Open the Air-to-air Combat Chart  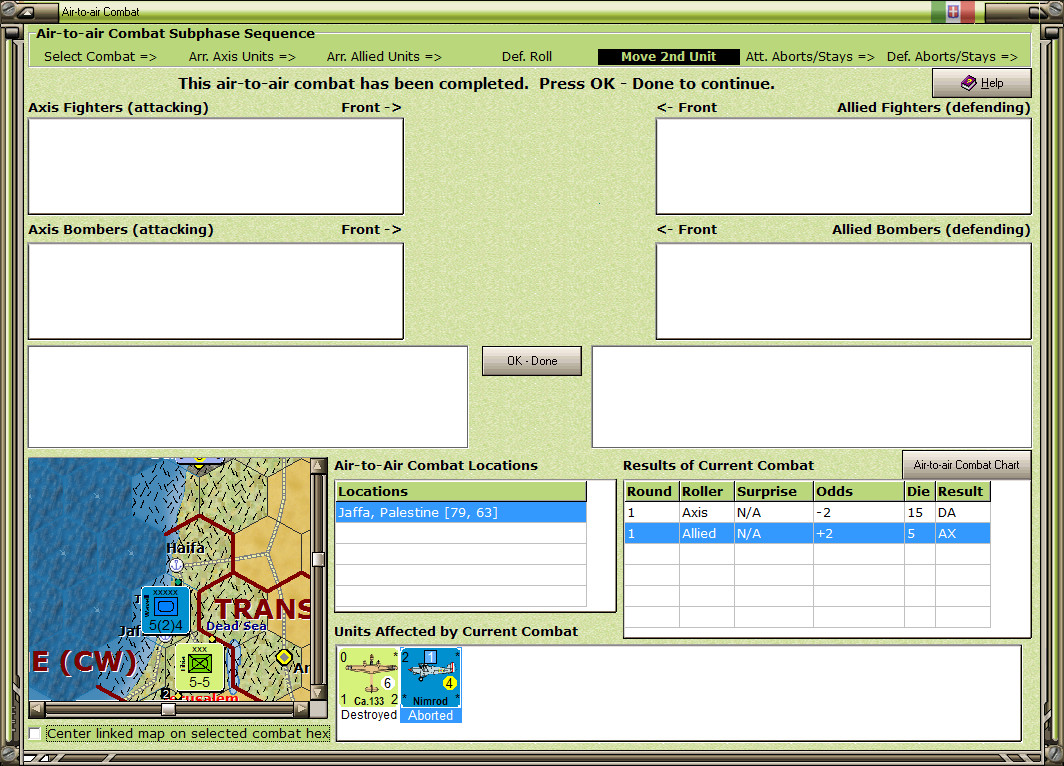[966, 465]
